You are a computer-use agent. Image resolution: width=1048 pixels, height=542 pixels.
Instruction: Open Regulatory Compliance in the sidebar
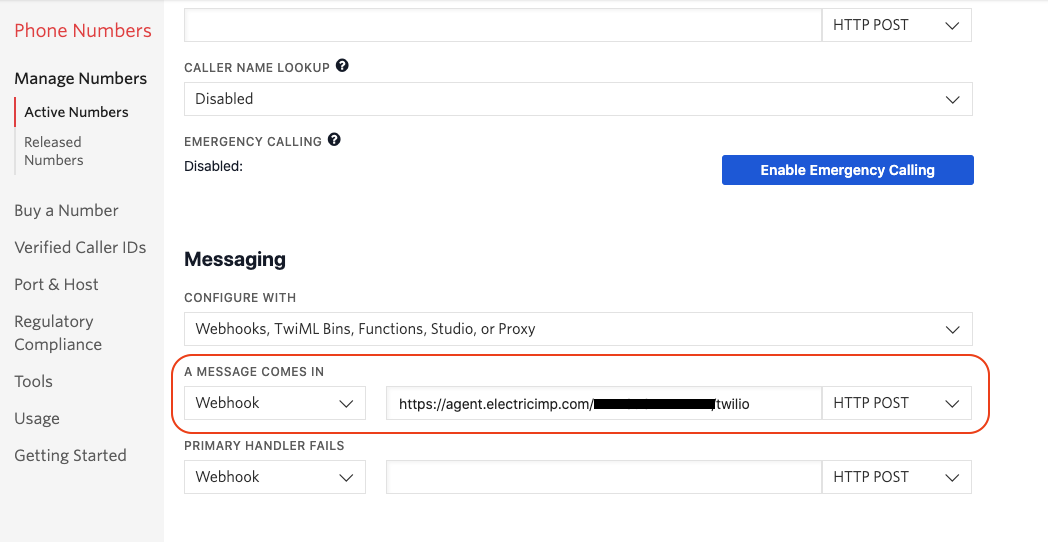(x=58, y=333)
